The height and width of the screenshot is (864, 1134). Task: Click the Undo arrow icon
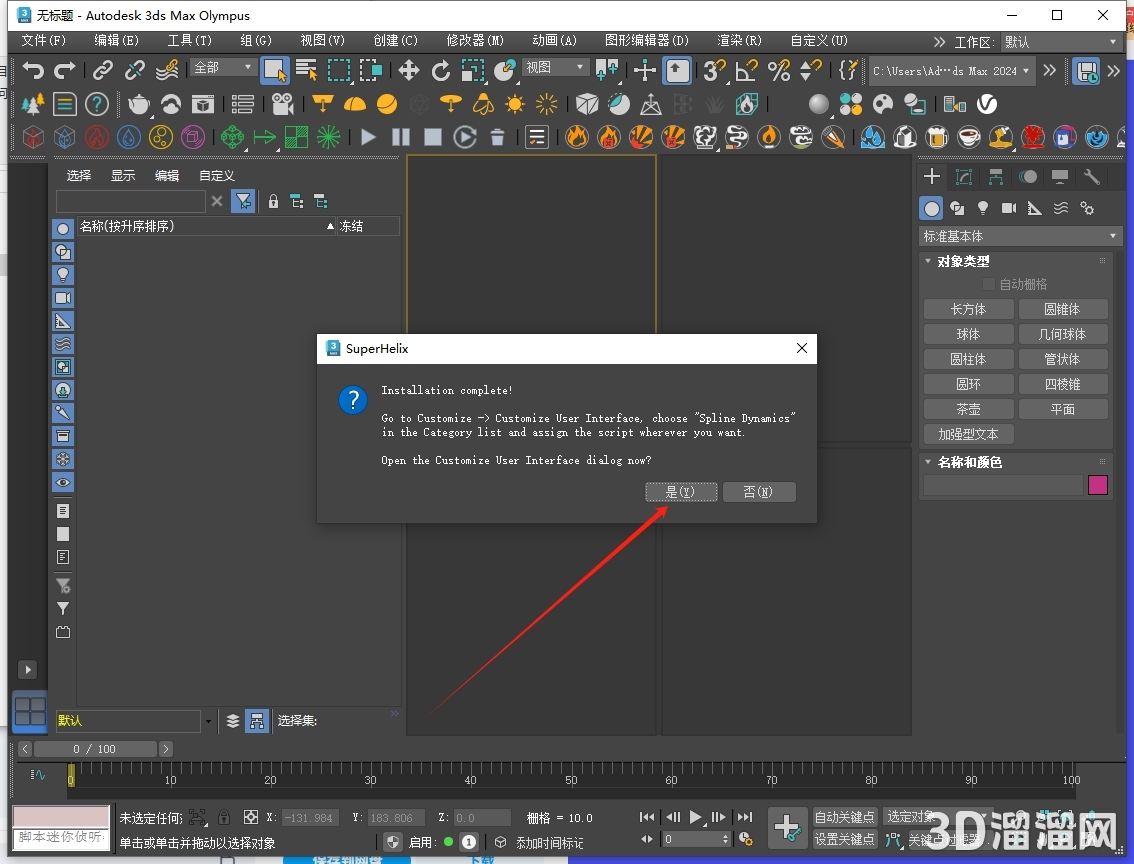tap(33, 70)
